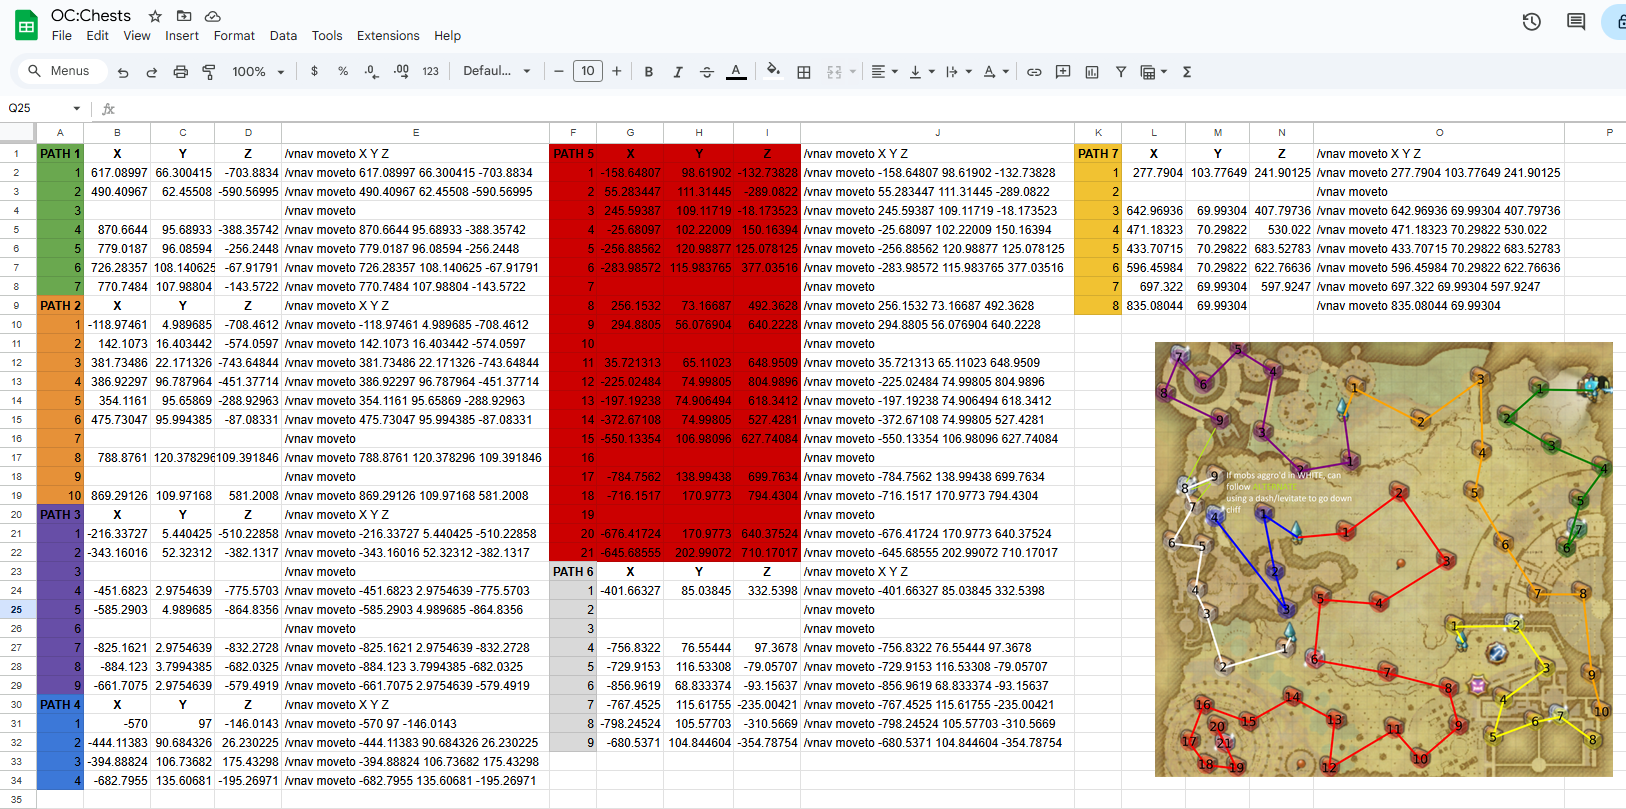Open the Text color picker

tap(736, 72)
